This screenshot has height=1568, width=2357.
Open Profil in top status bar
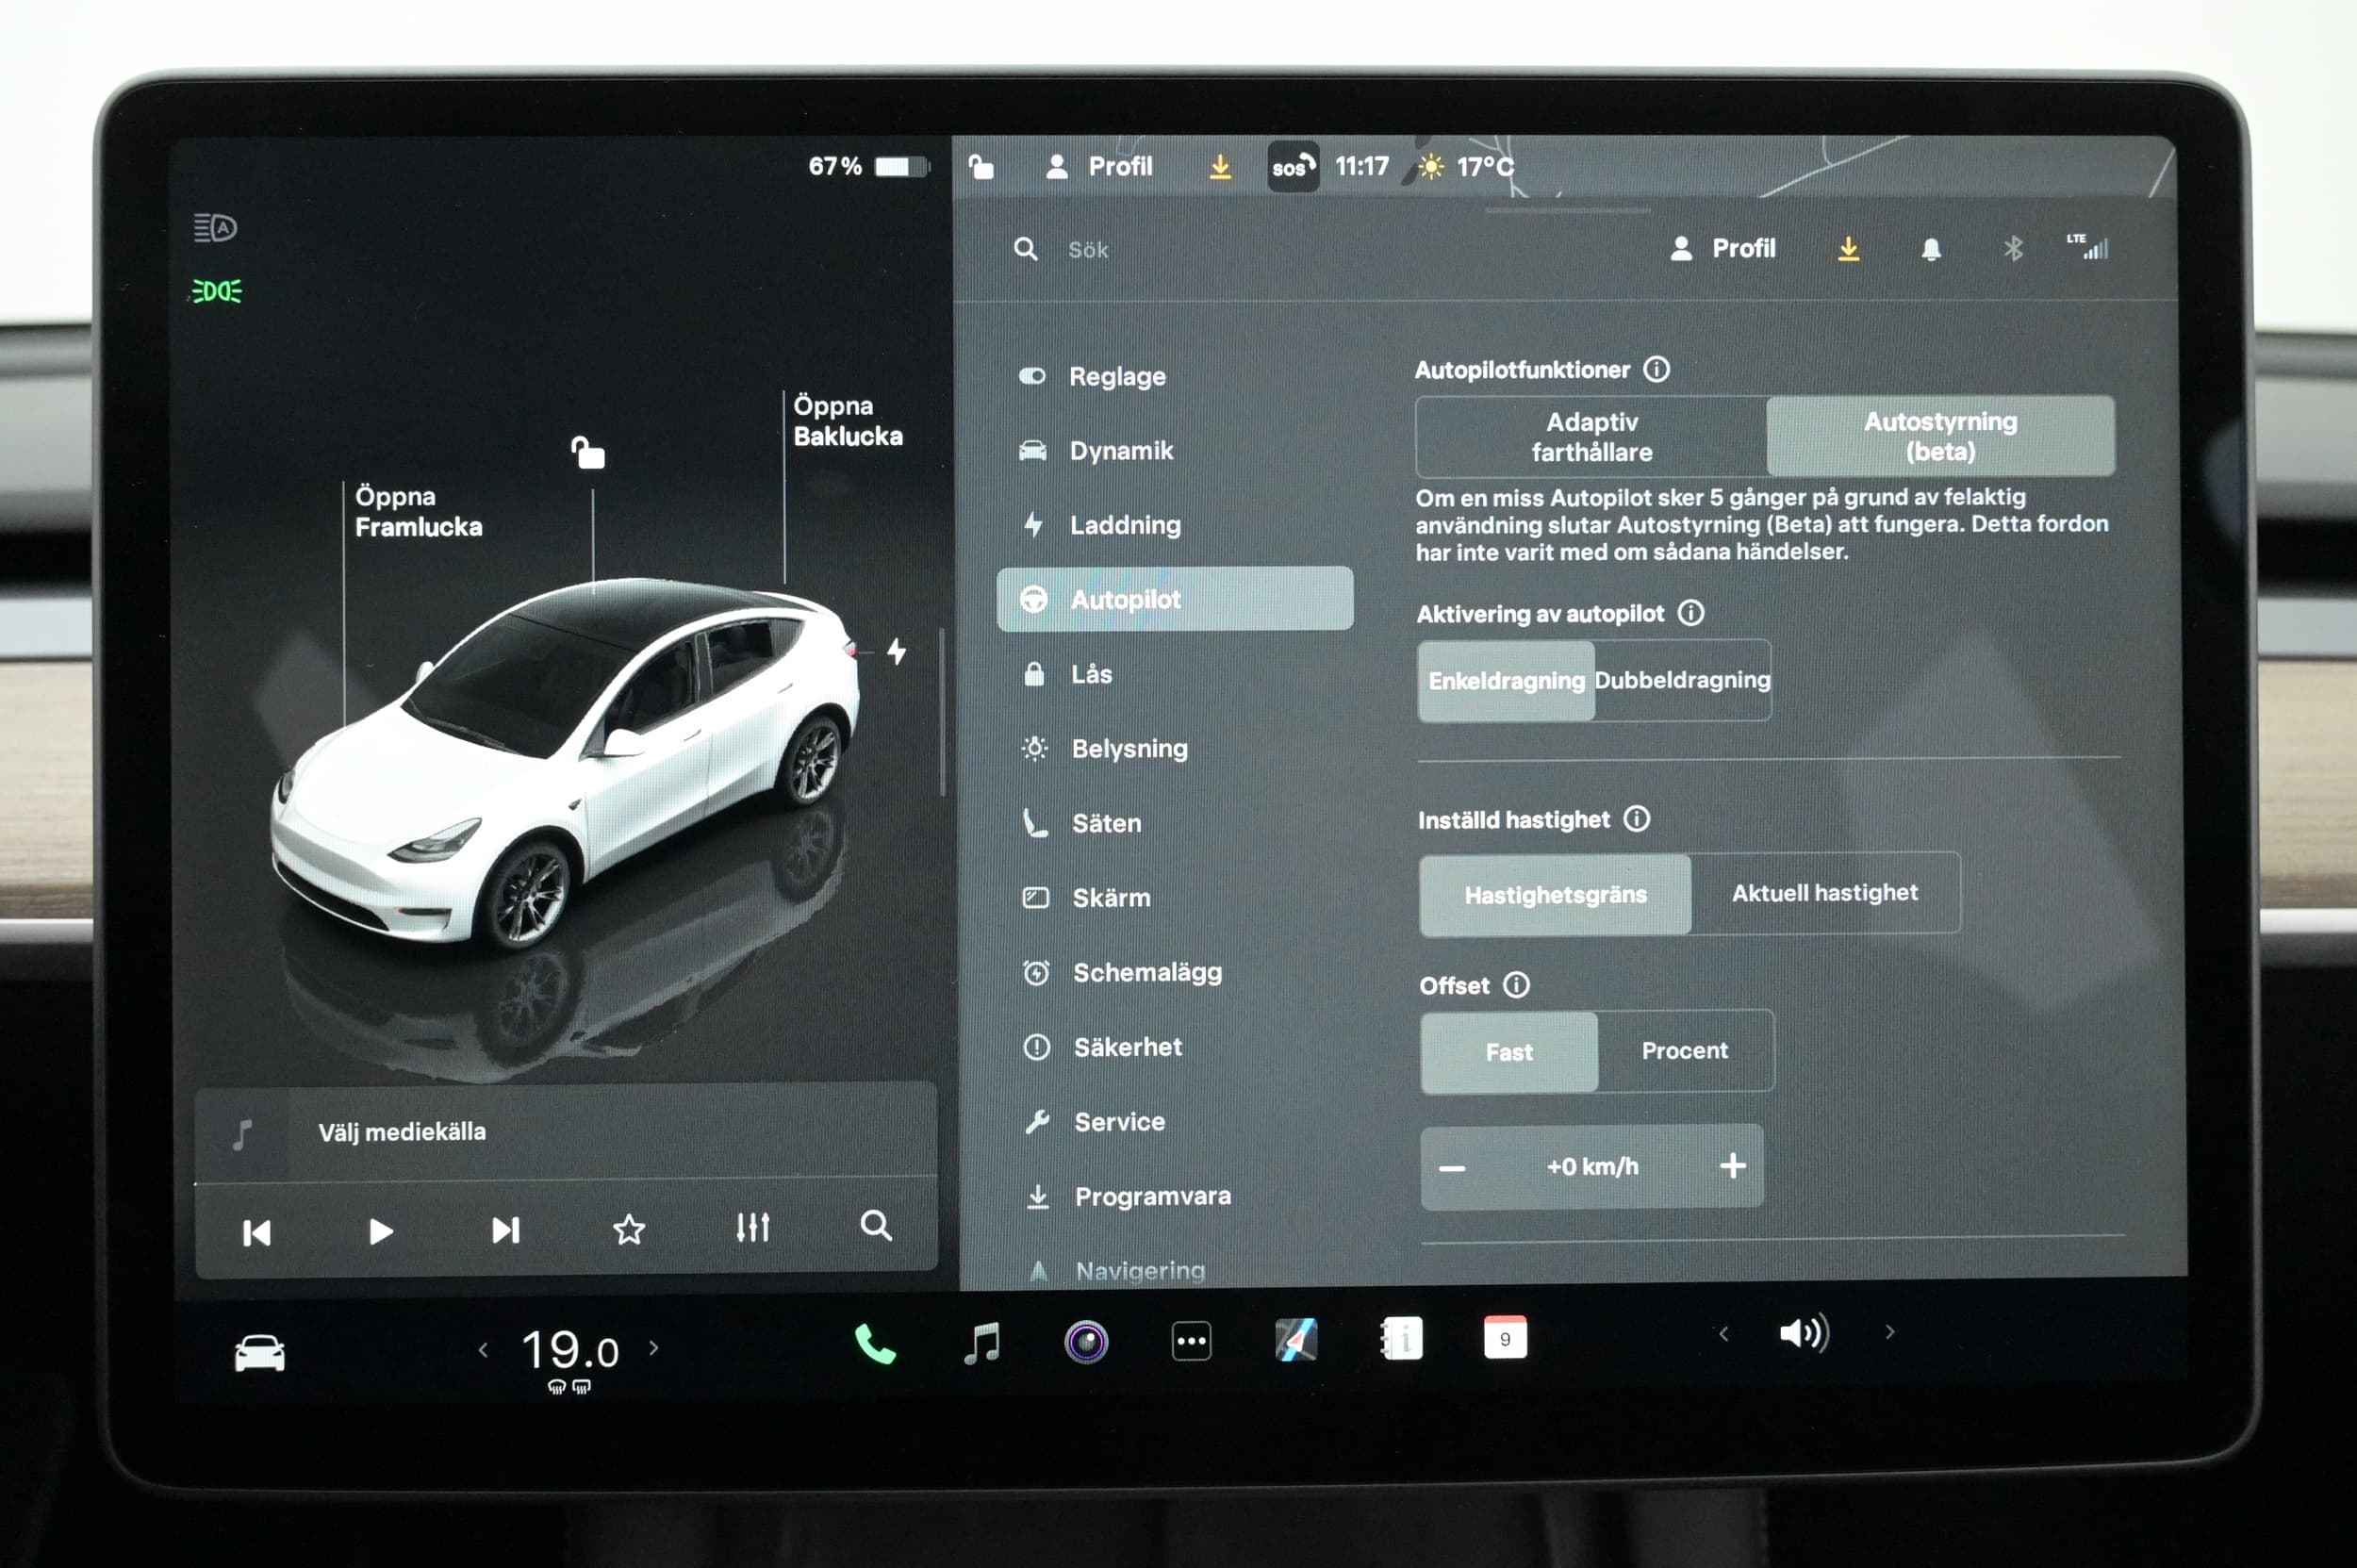[x=1098, y=167]
